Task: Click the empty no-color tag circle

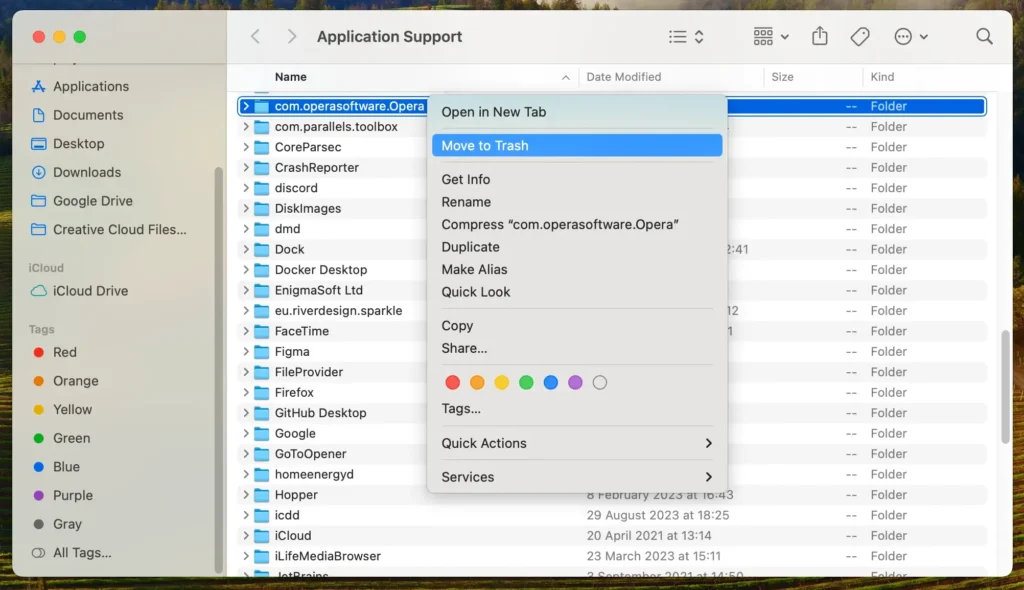Action: [x=600, y=383]
